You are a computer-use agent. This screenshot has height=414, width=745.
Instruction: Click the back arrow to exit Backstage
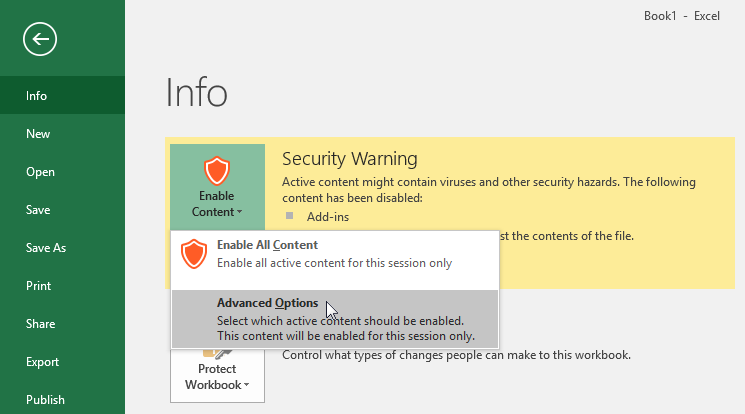coord(41,40)
